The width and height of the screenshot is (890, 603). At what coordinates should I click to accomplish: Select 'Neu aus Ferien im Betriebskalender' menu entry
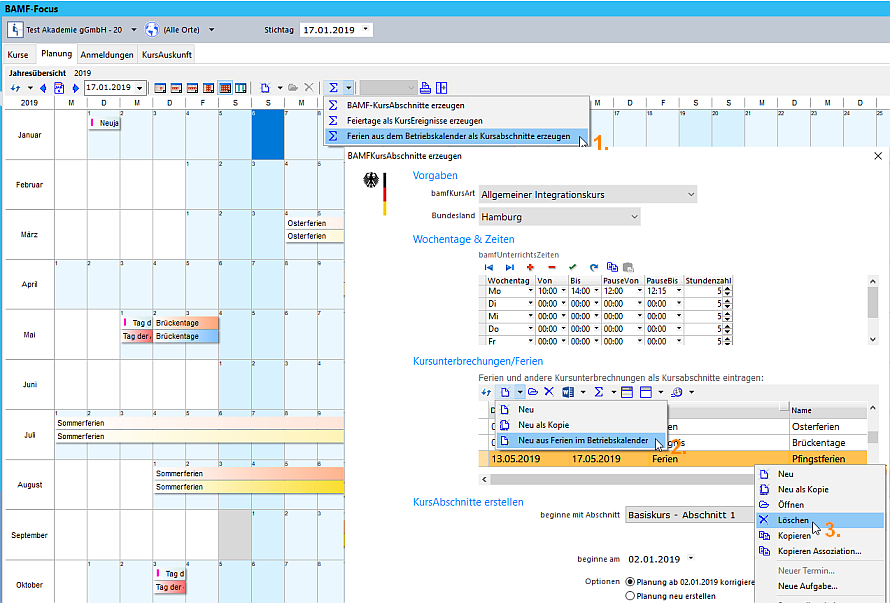click(585, 440)
